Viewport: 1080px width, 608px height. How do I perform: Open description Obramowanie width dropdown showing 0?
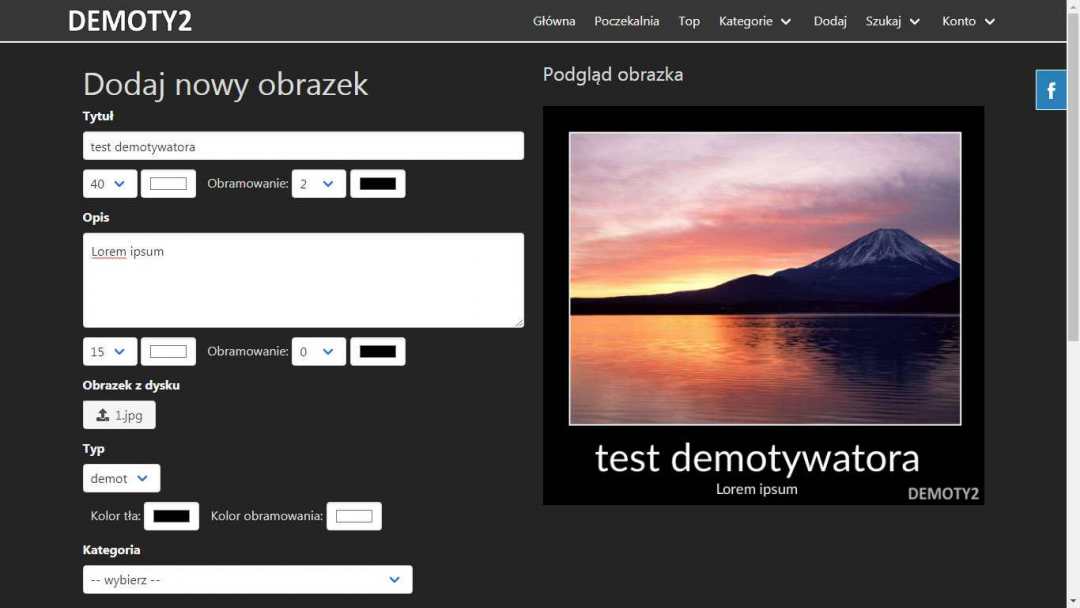click(x=319, y=352)
